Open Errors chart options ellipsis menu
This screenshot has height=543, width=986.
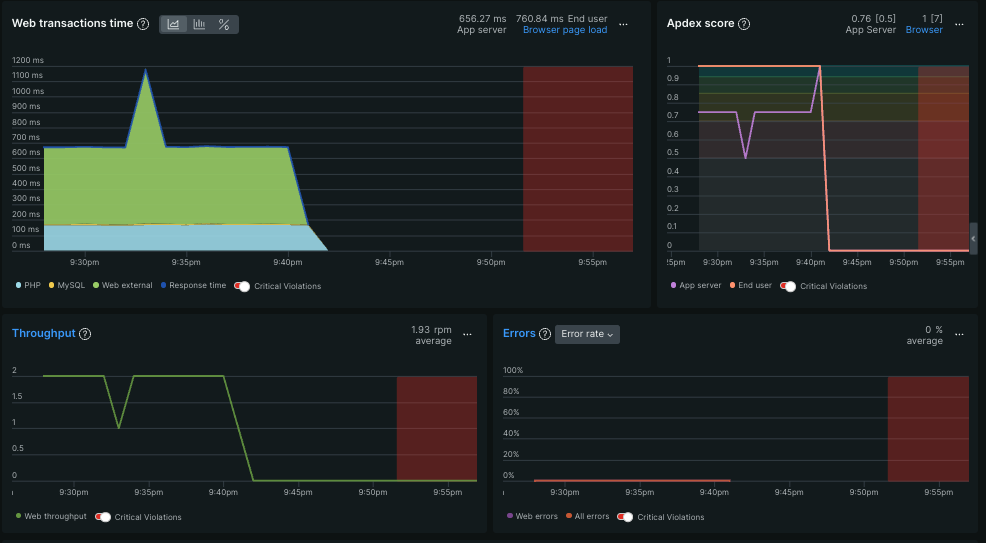click(960, 334)
